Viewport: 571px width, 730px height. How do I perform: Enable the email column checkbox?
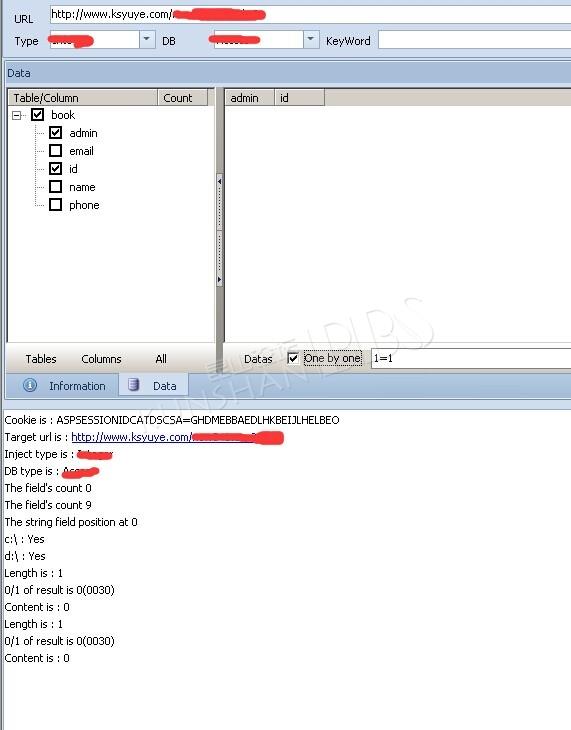point(55,150)
